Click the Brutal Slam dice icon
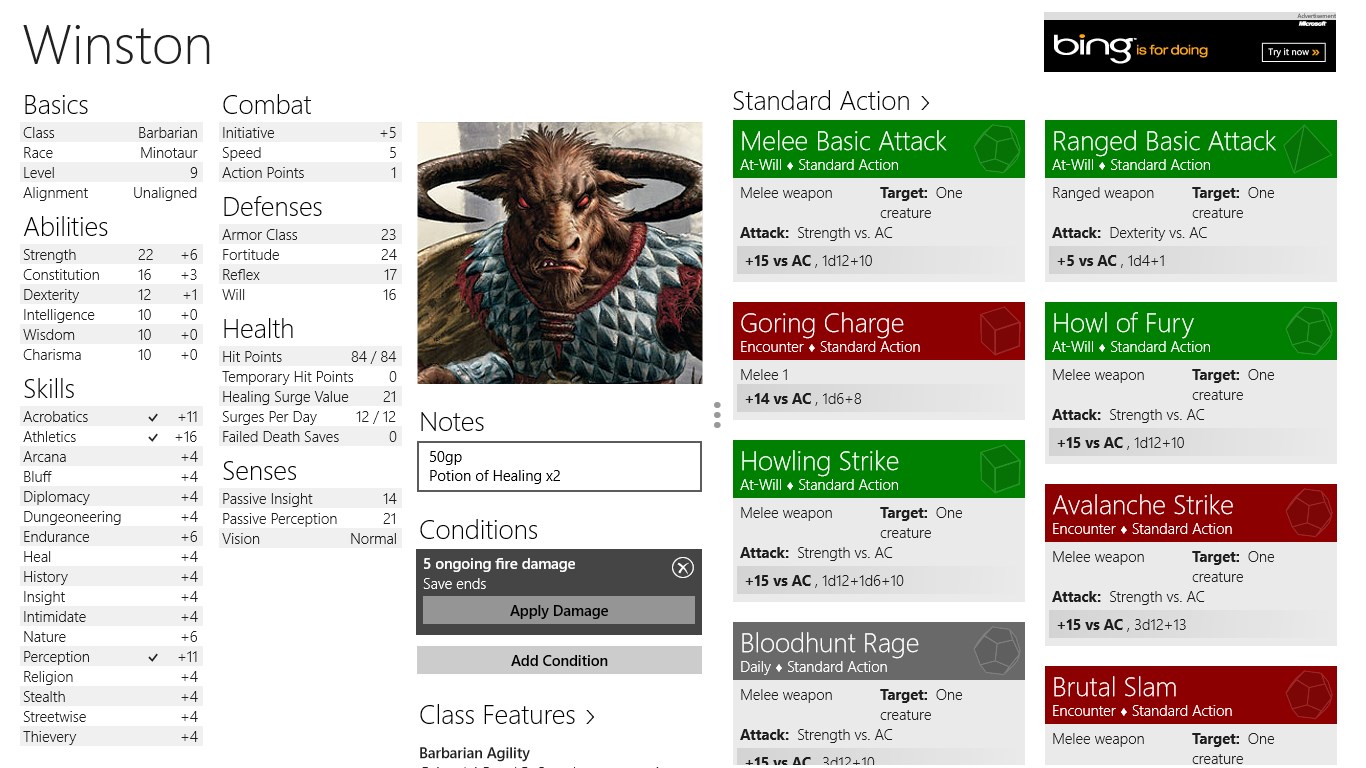 coord(1309,695)
